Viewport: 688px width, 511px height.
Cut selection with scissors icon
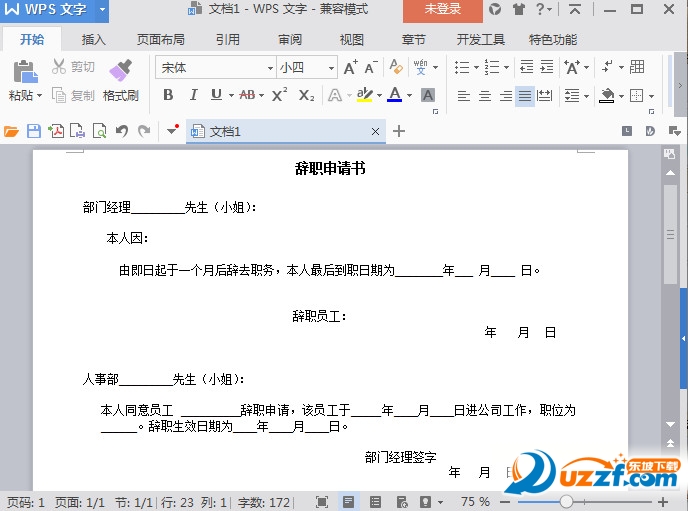[x=58, y=67]
